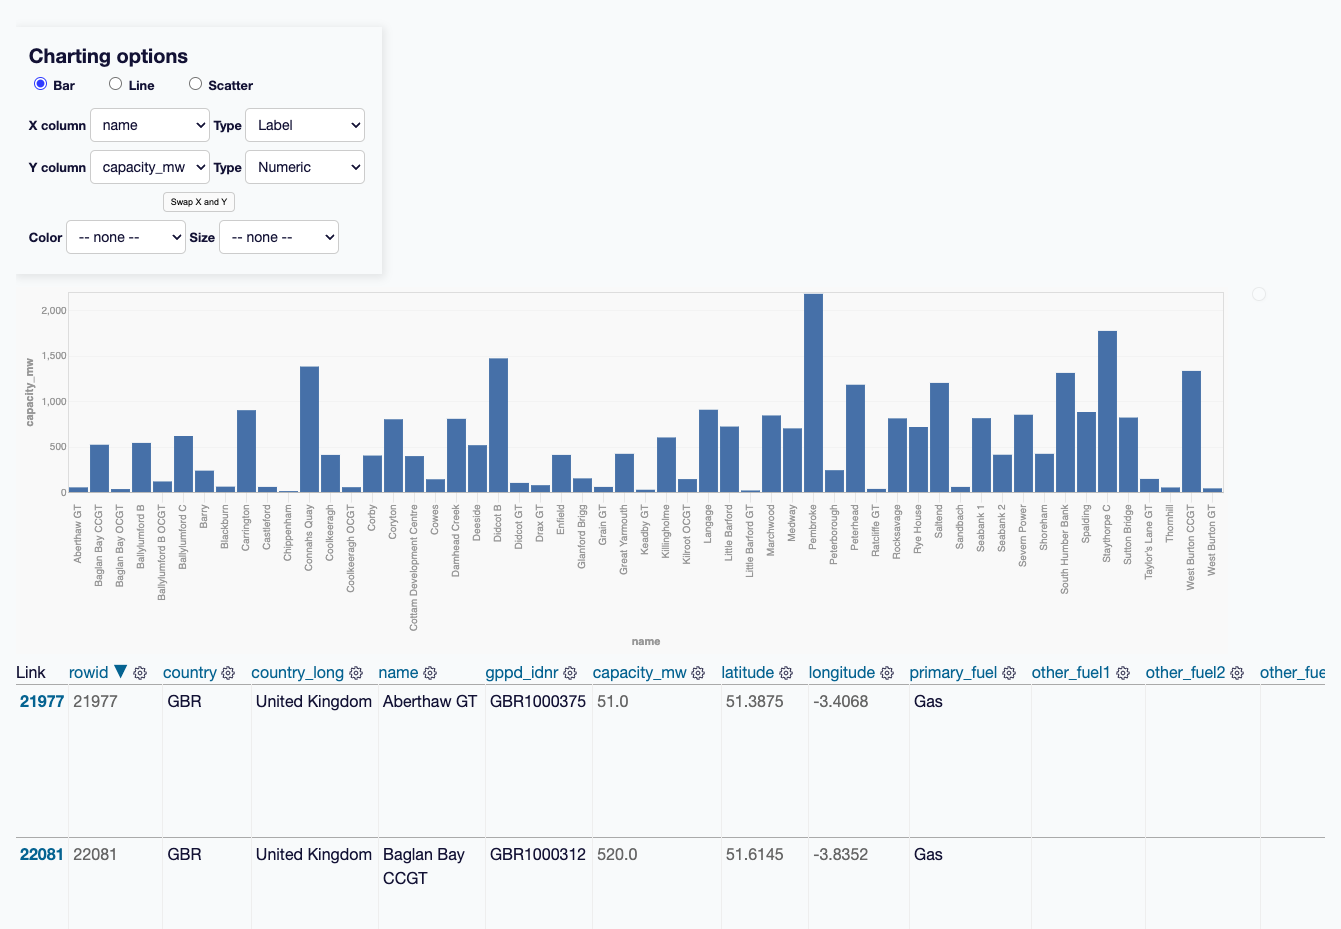This screenshot has width=1341, height=929.
Task: Open the X column Type dropdown
Action: [x=305, y=125]
